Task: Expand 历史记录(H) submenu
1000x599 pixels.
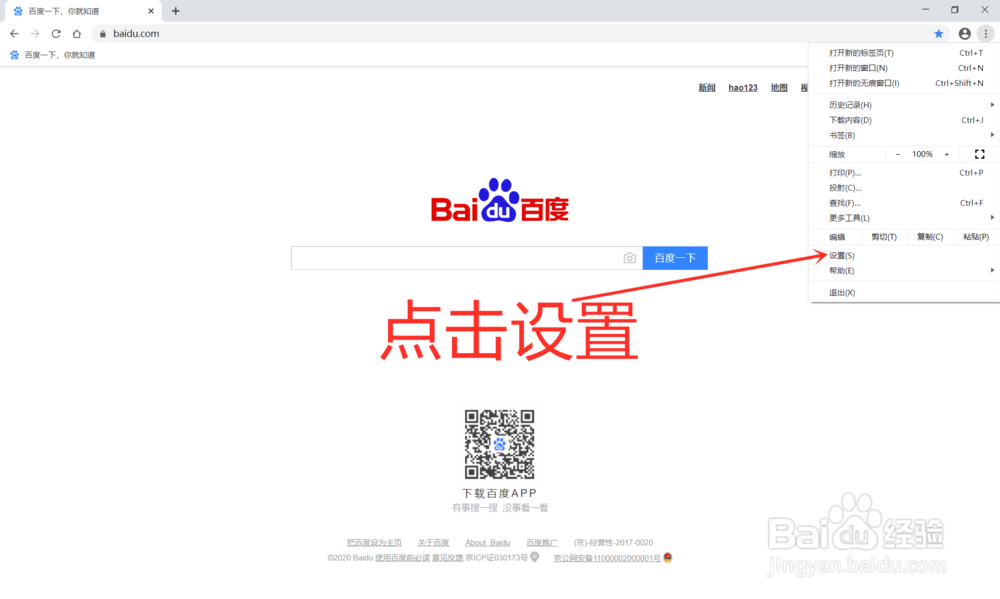Action: pos(904,105)
